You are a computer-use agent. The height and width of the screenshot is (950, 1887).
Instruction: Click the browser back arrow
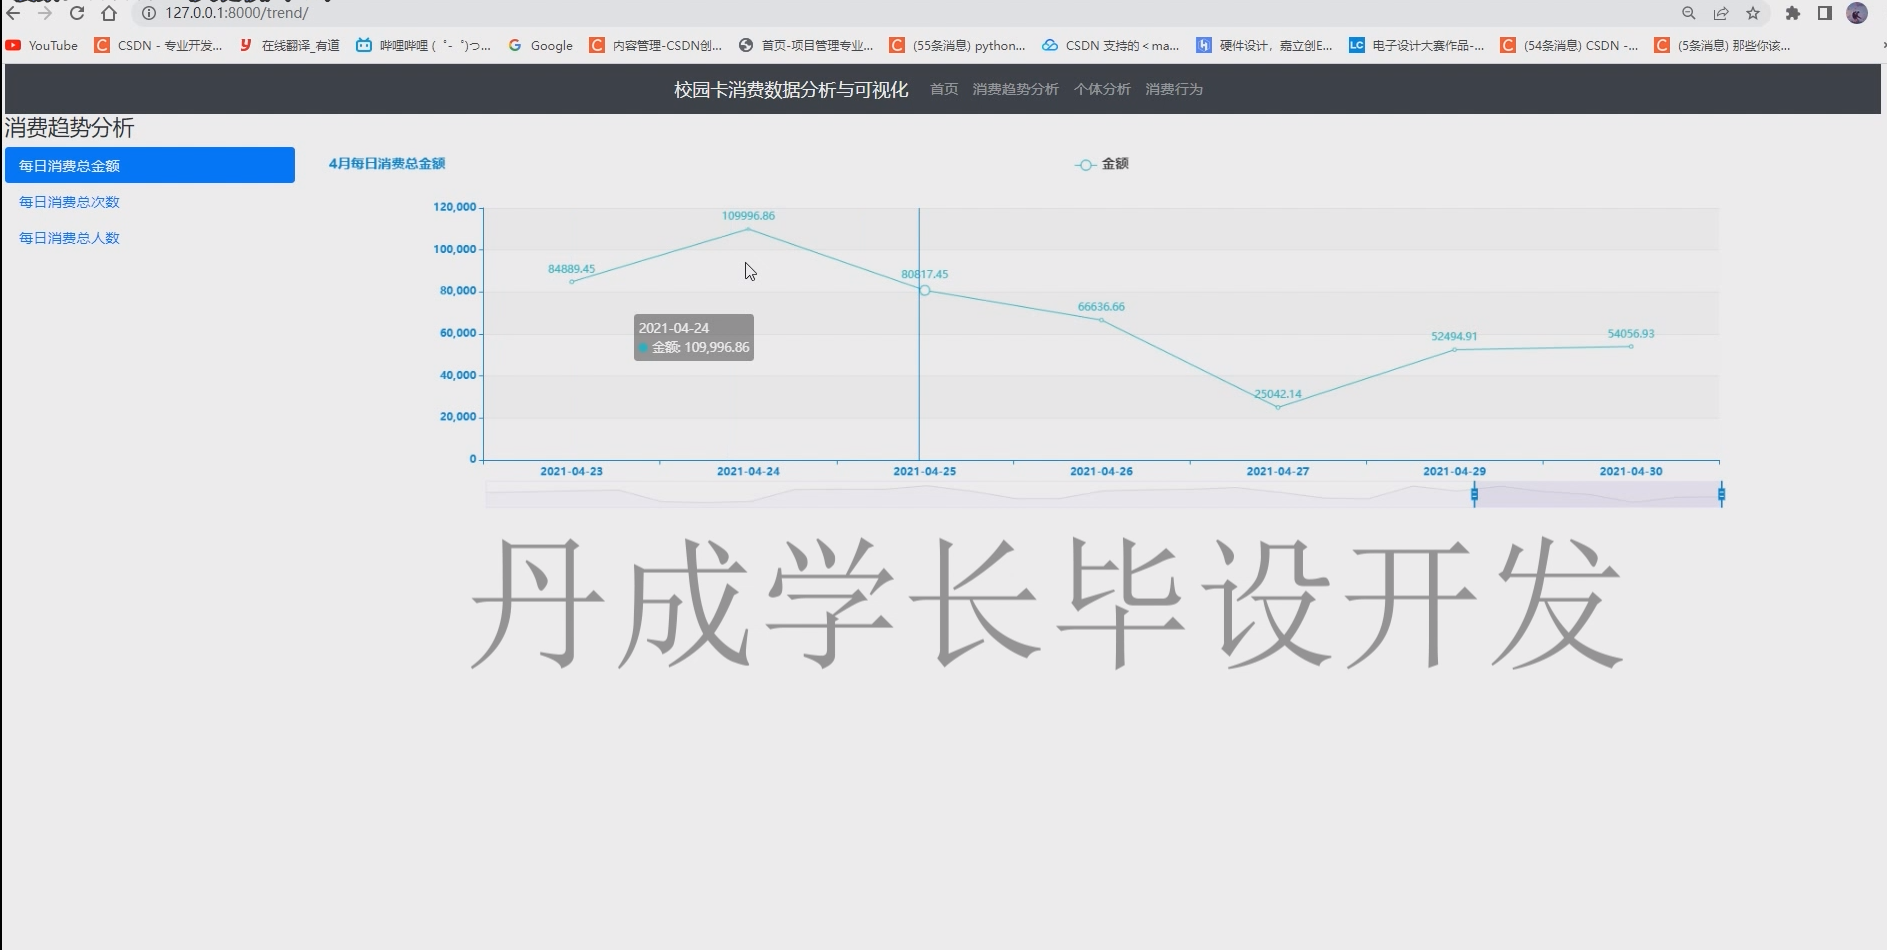pos(14,14)
